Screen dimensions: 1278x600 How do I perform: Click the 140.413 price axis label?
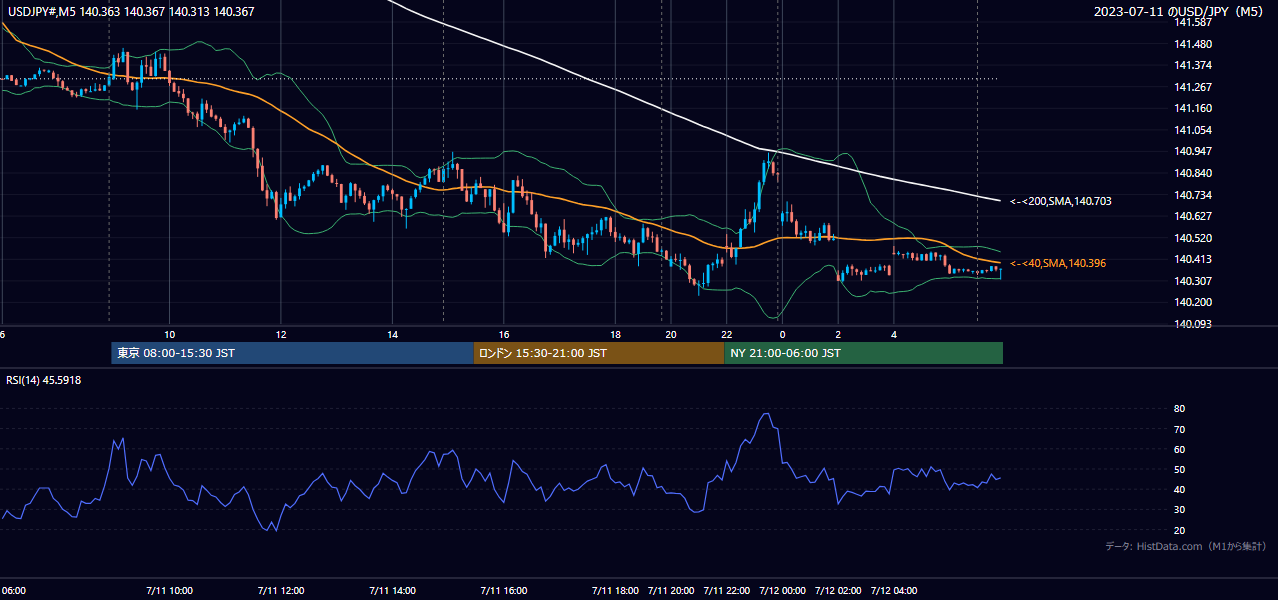pos(1195,259)
